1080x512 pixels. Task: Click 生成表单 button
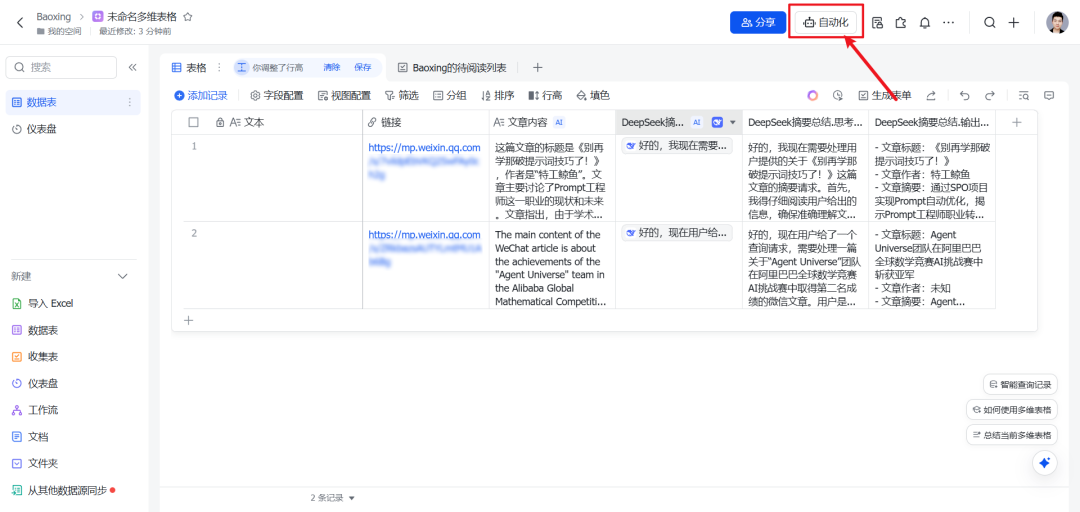(884, 96)
